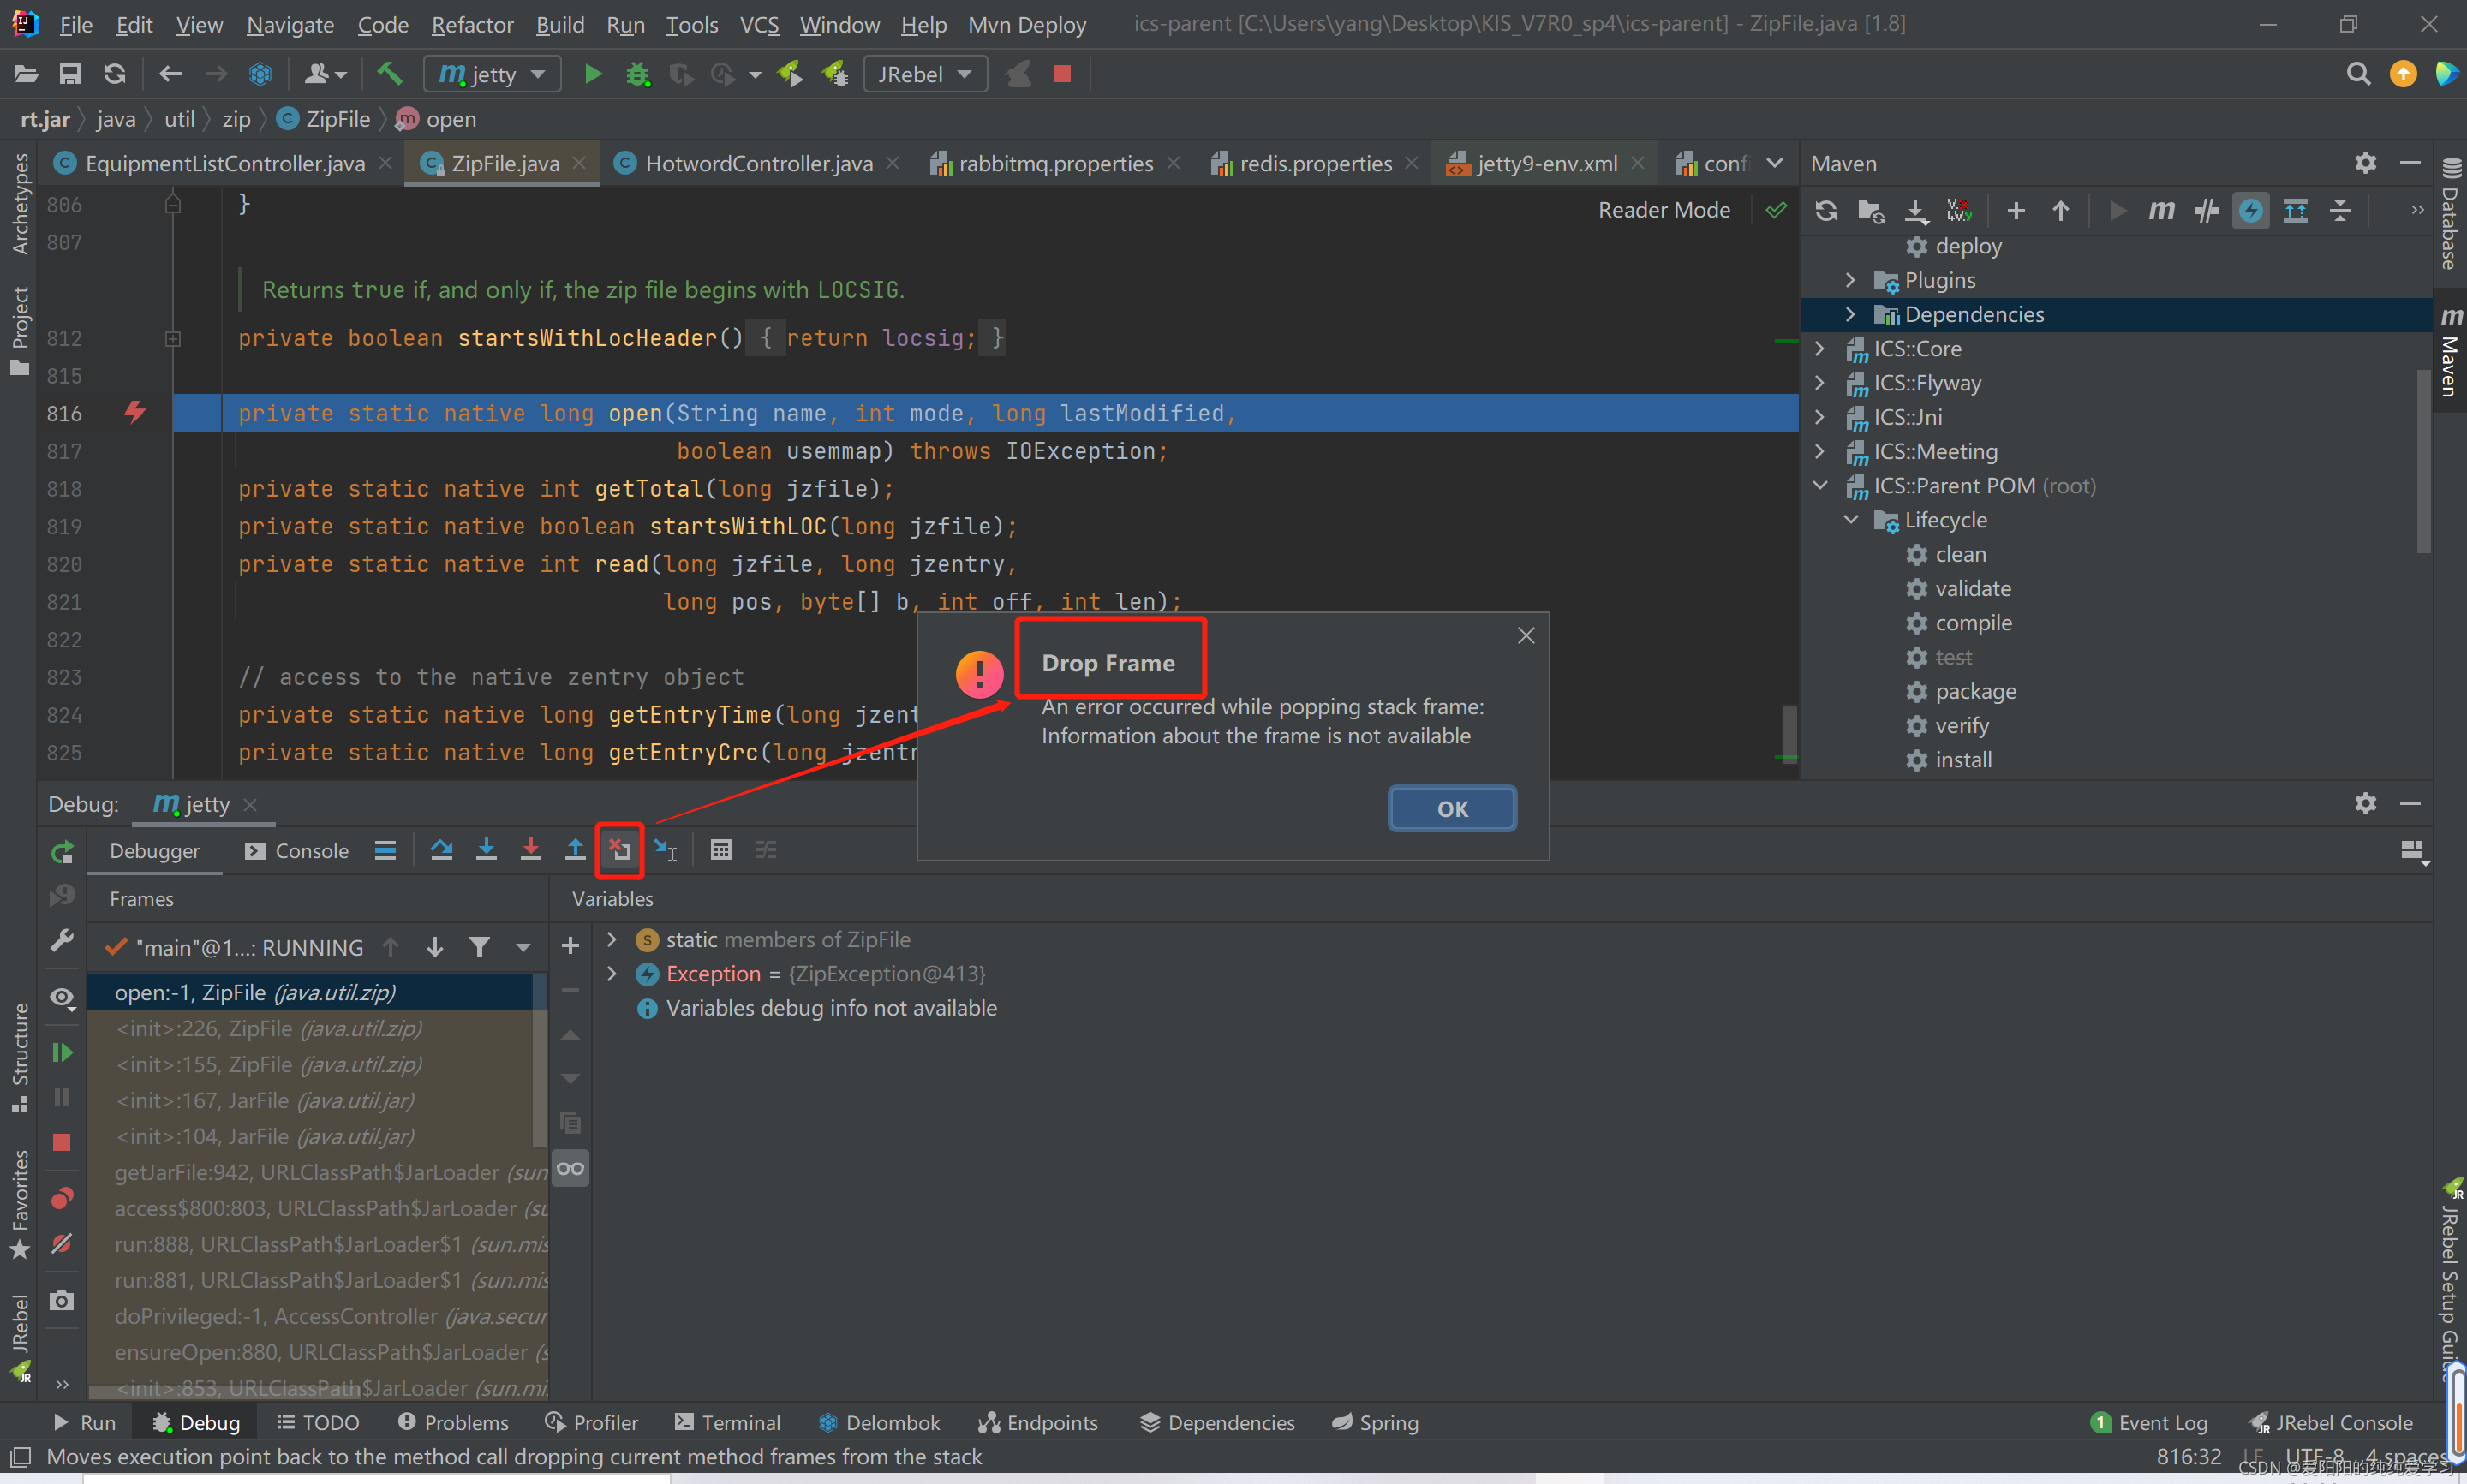
Task: Collapse the Lifecycle node
Action: 1850,520
